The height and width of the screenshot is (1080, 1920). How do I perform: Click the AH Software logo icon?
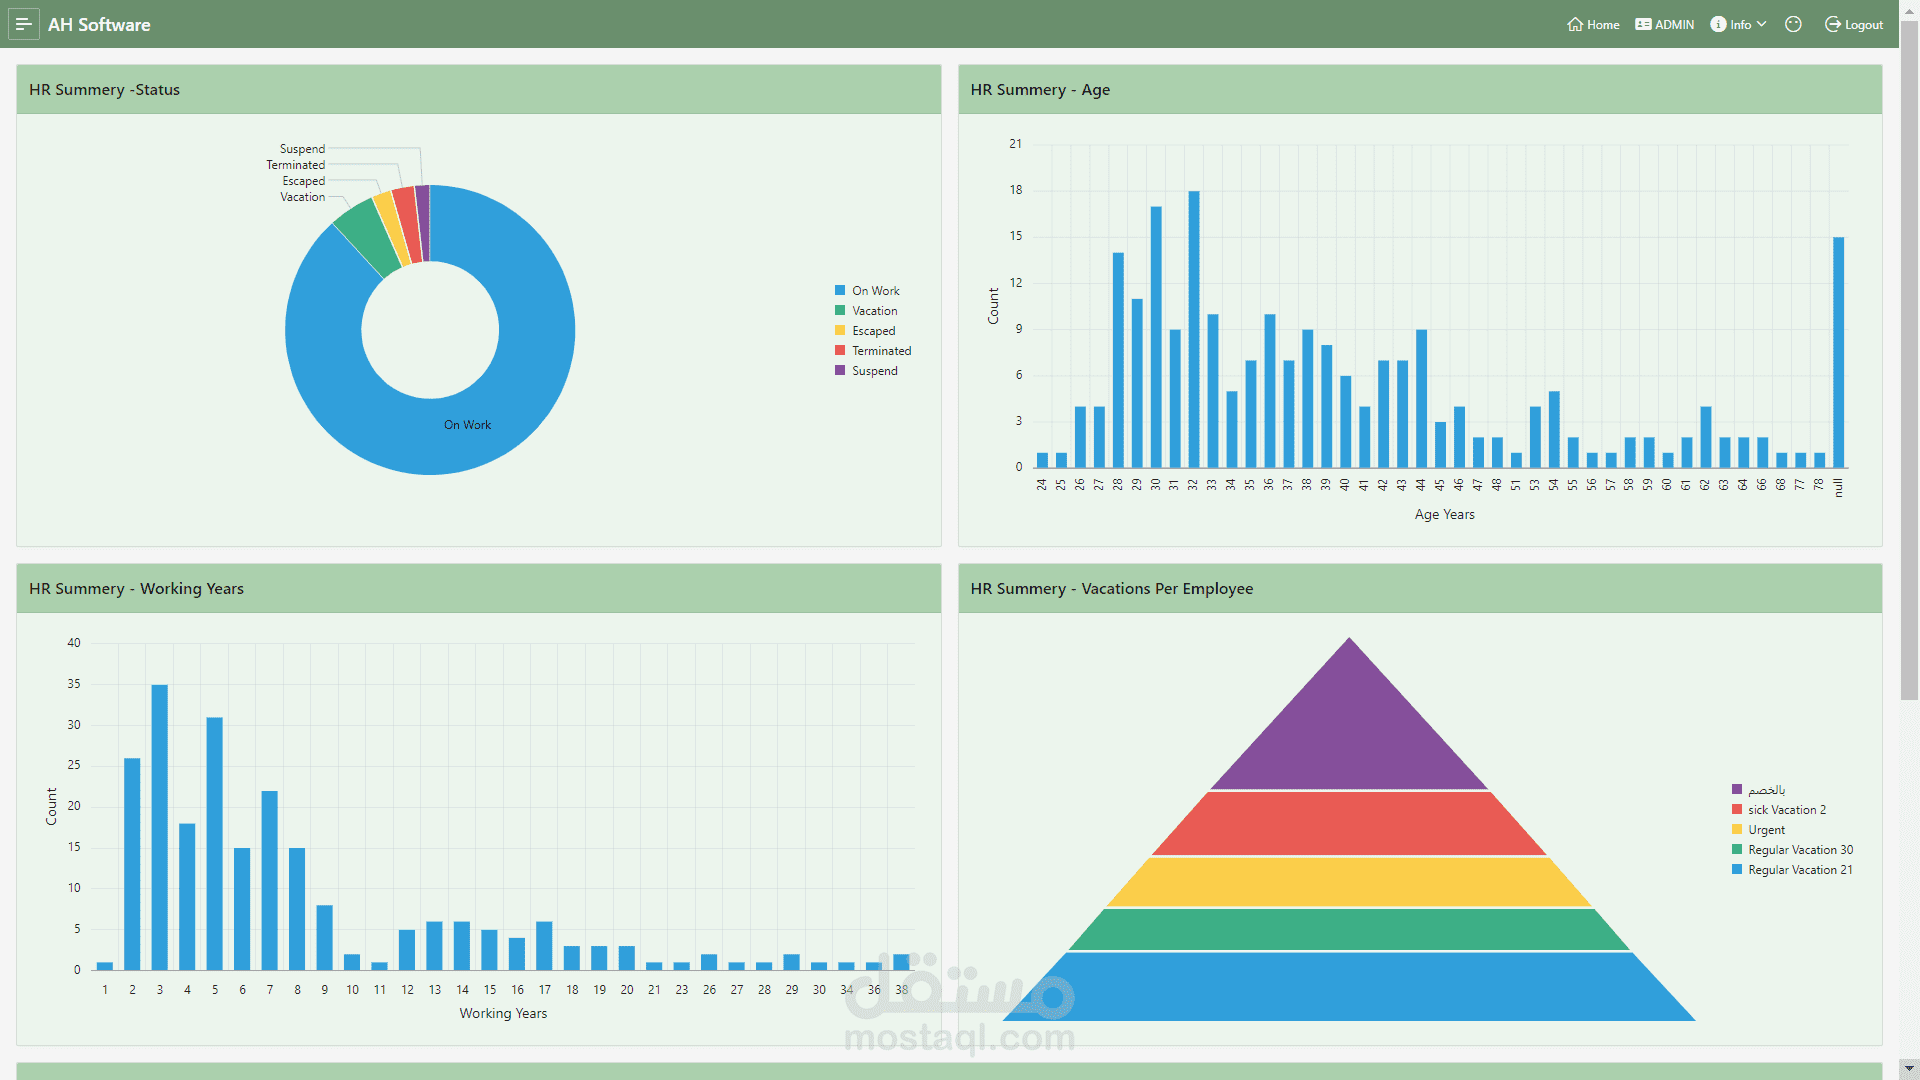[24, 22]
